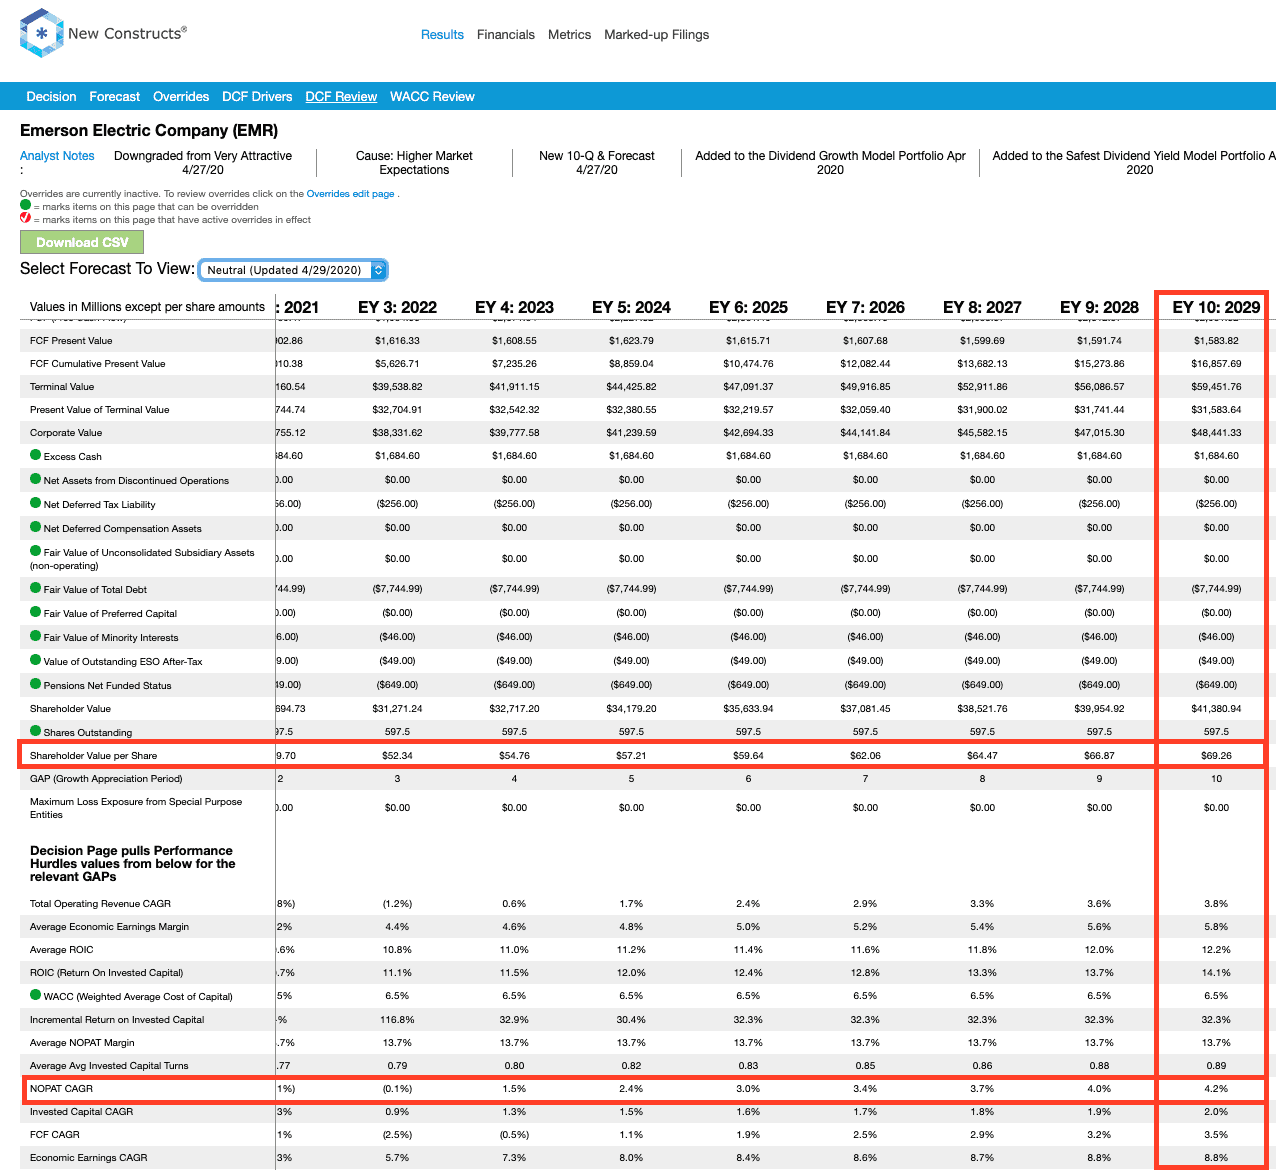Click green marker beside Pensions Net Funded Status
The width and height of the screenshot is (1276, 1170).
pos(36,684)
